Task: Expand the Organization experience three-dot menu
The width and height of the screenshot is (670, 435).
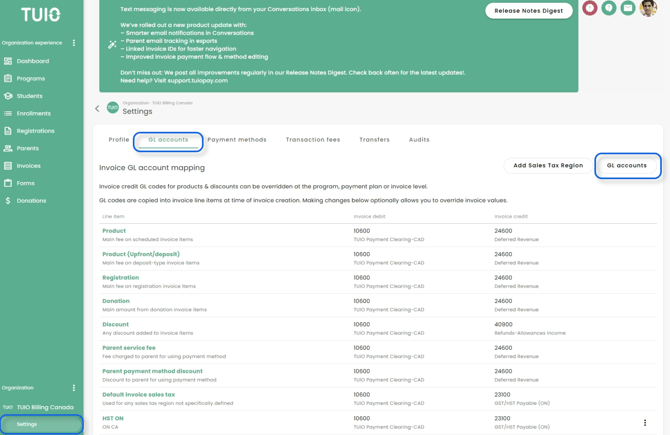Action: (74, 43)
